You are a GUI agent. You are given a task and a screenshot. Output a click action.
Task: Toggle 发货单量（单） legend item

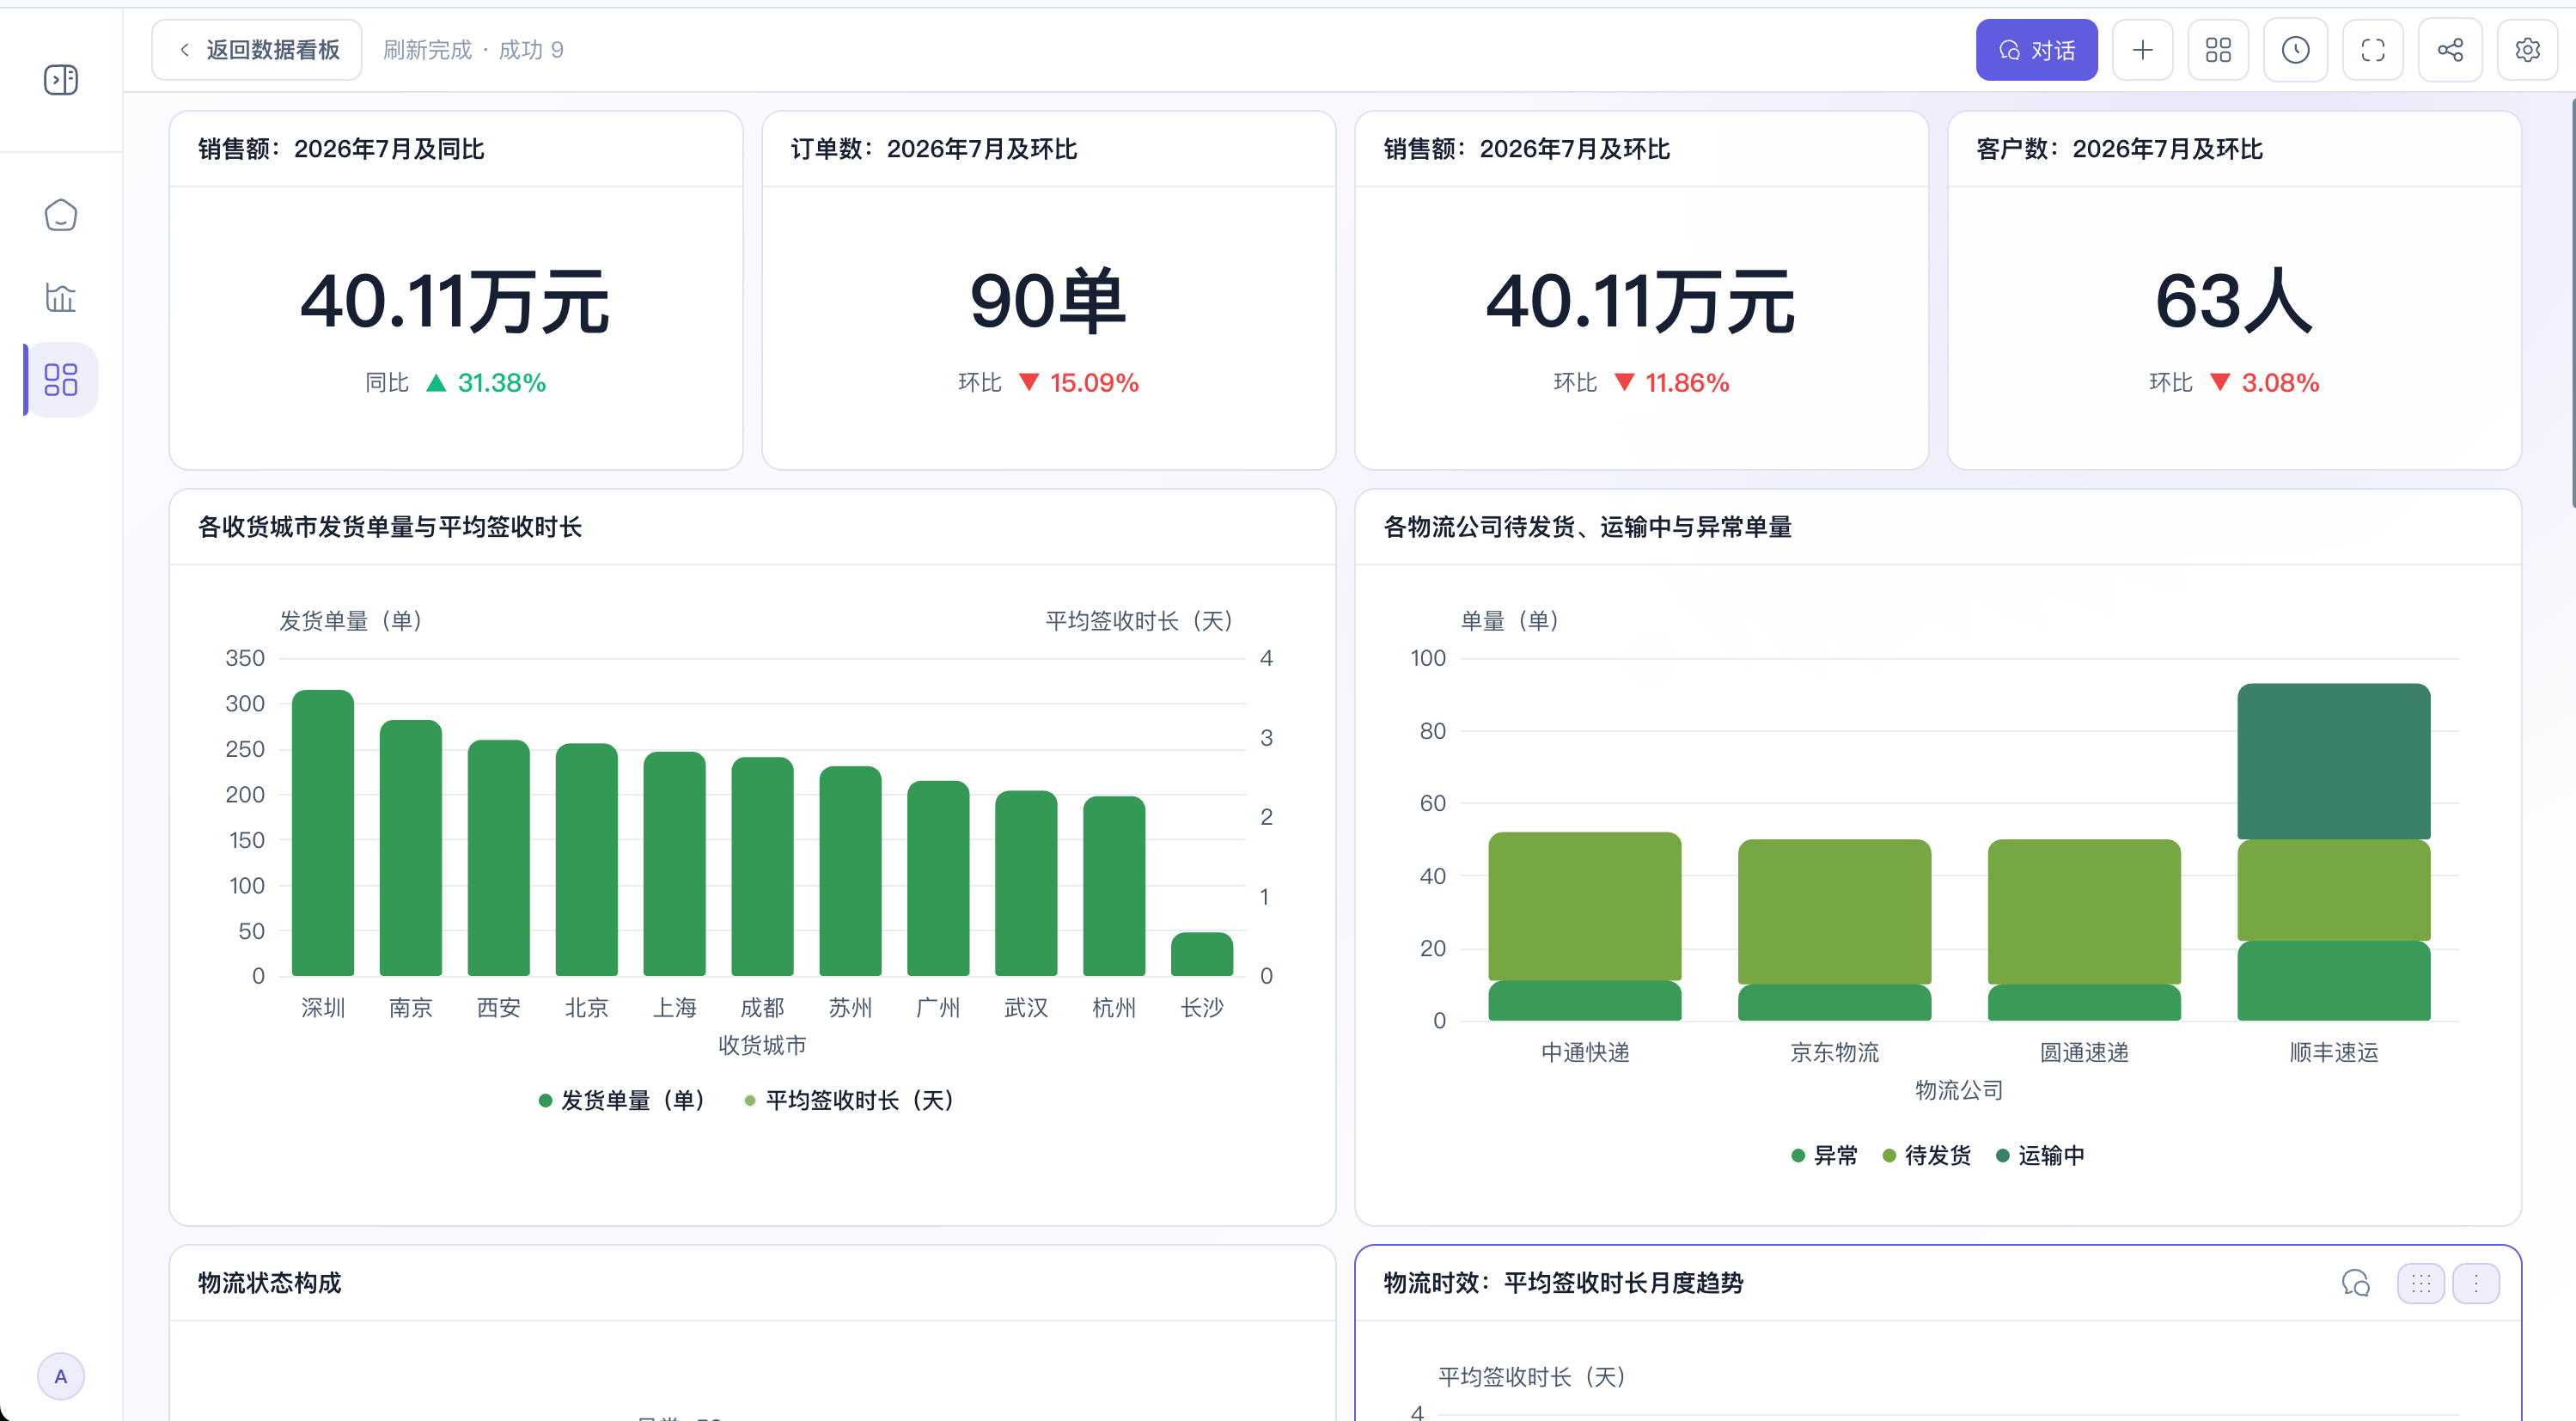point(622,1100)
